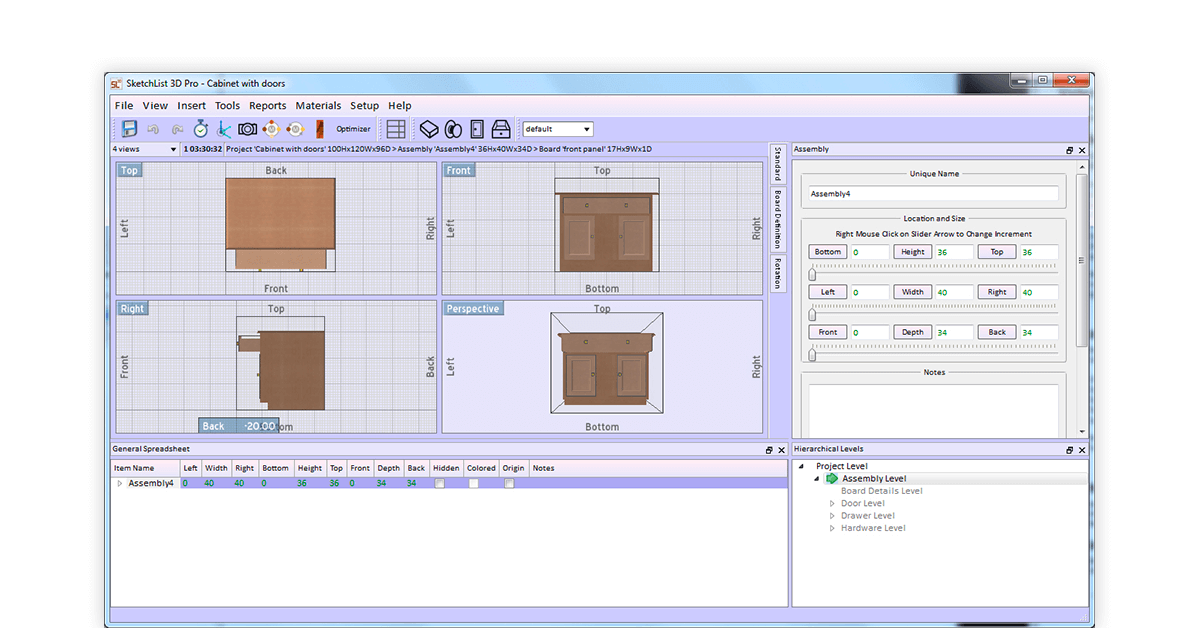The height and width of the screenshot is (628, 1200).
Task: Expand the Door Level tree node
Action: click(832, 504)
